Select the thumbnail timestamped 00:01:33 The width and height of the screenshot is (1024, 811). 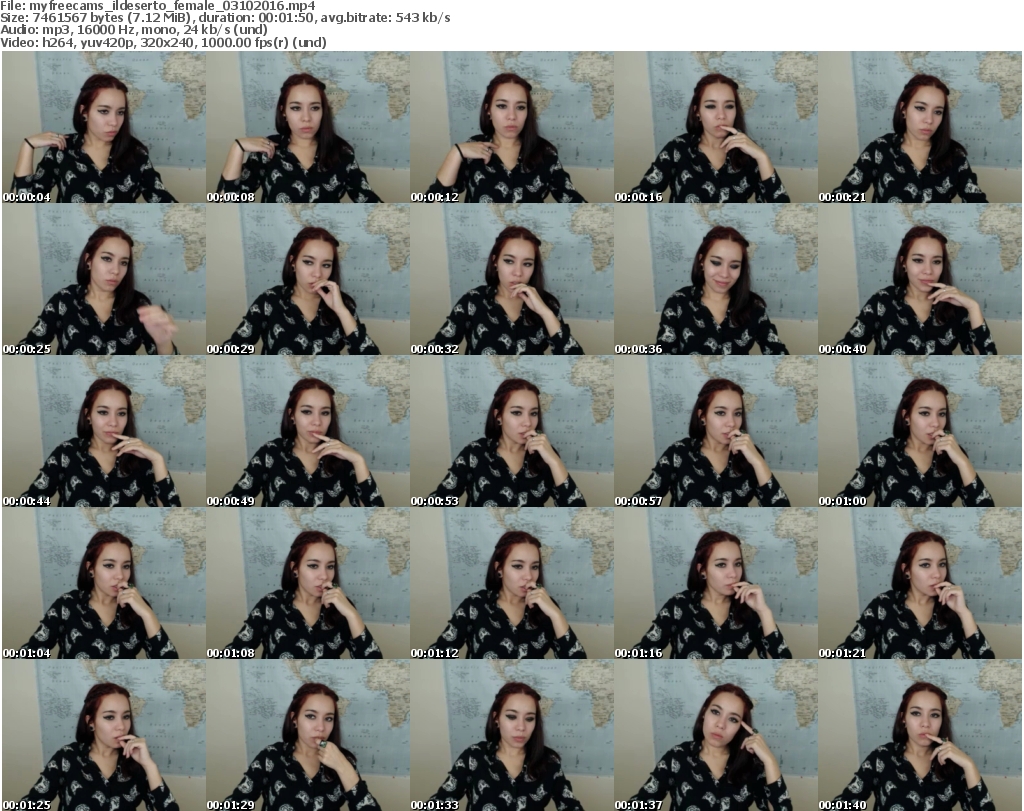(x=512, y=735)
